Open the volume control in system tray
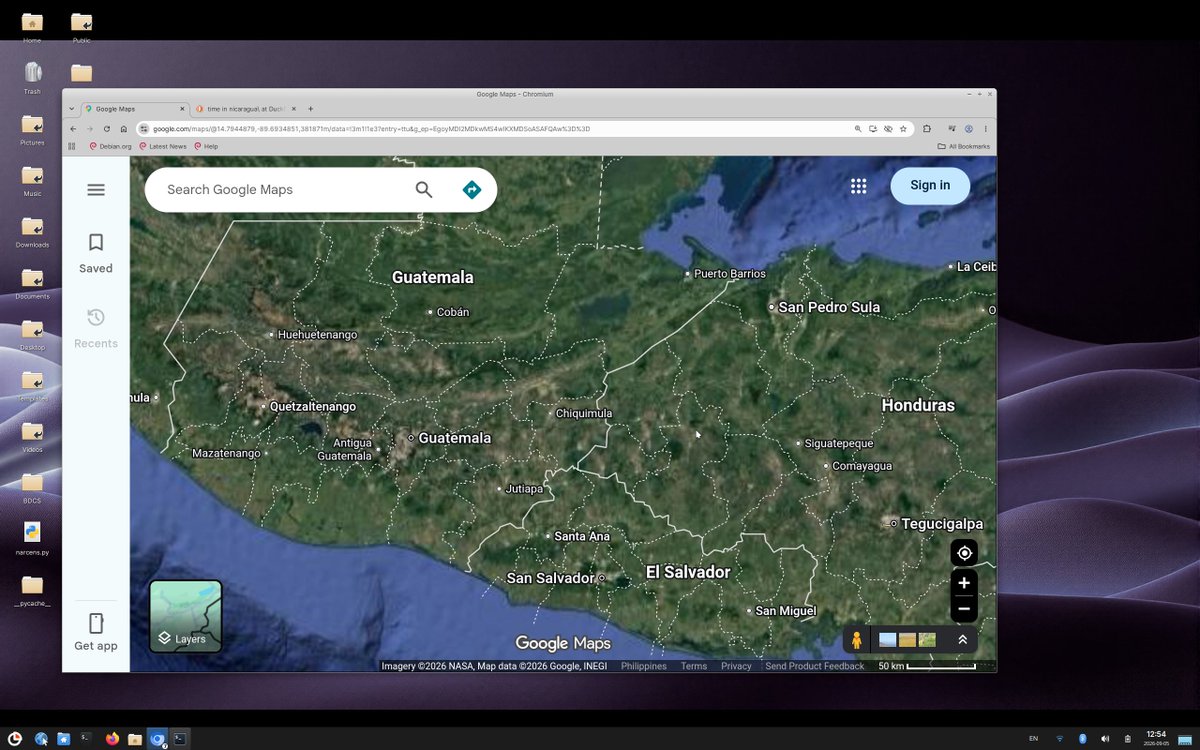The image size is (1200, 750). (x=1105, y=739)
